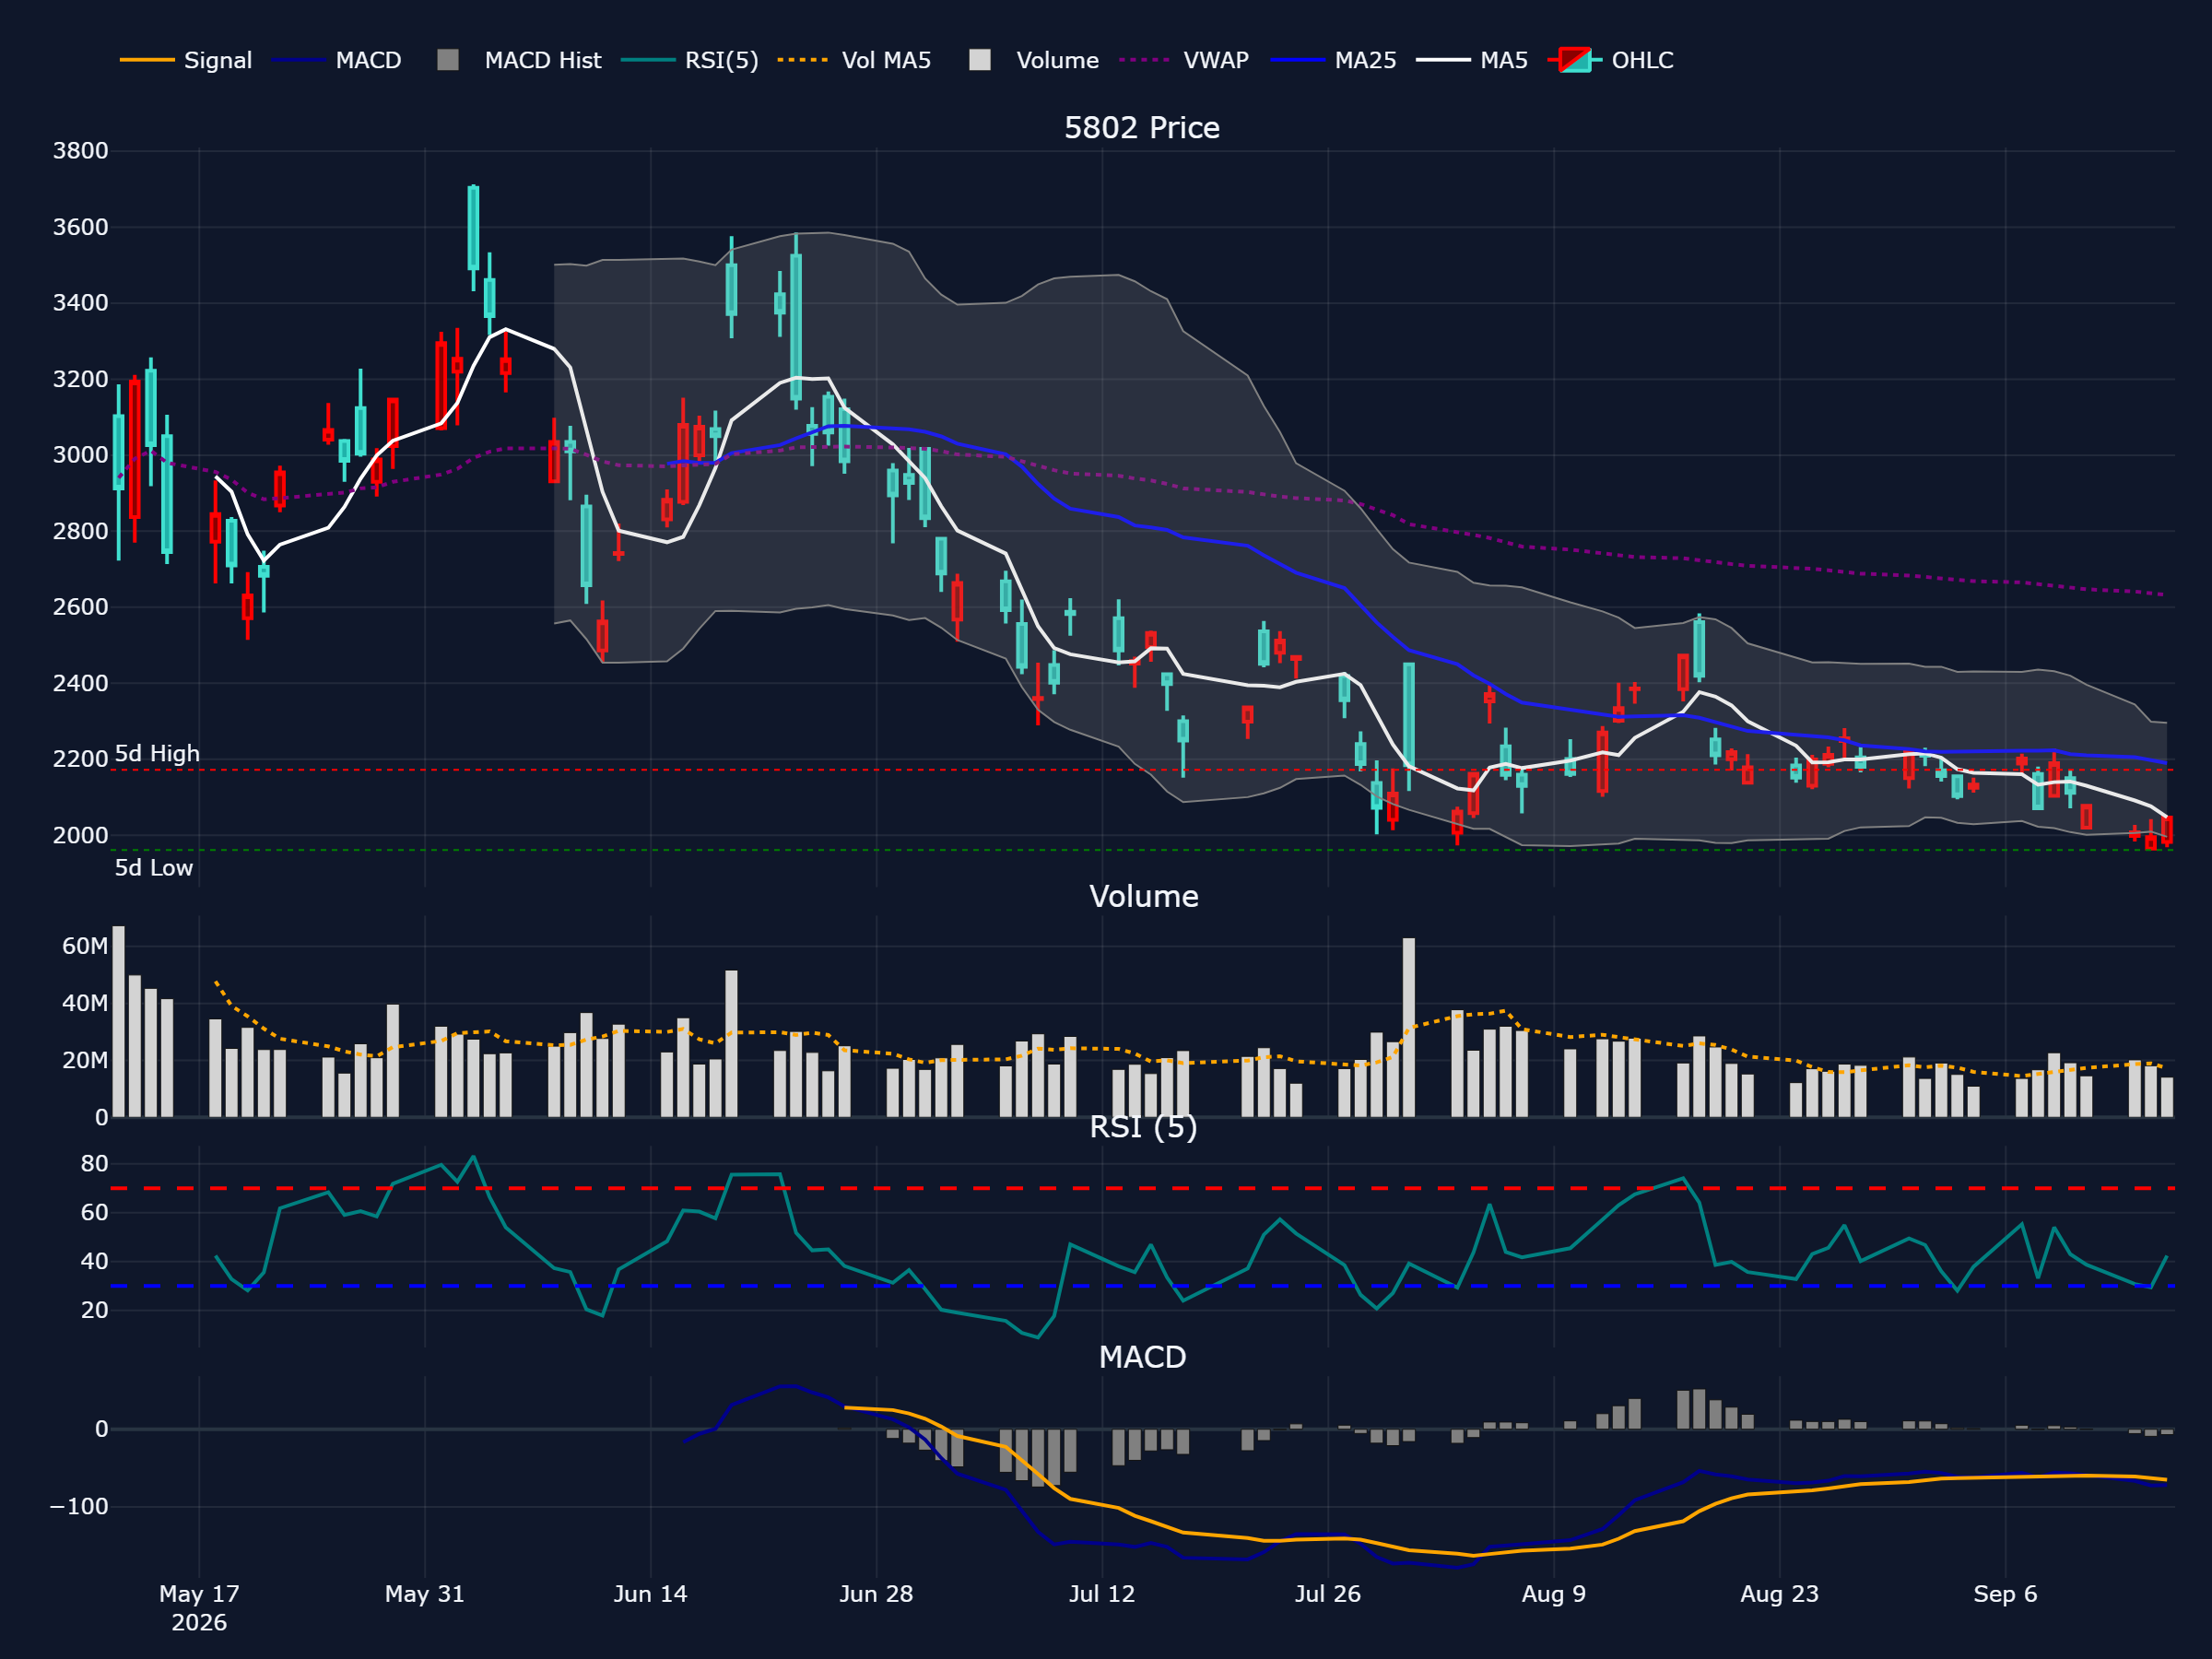2212x1659 pixels.
Task: Click the '80' RSI axis label
Action: [x=95, y=1163]
